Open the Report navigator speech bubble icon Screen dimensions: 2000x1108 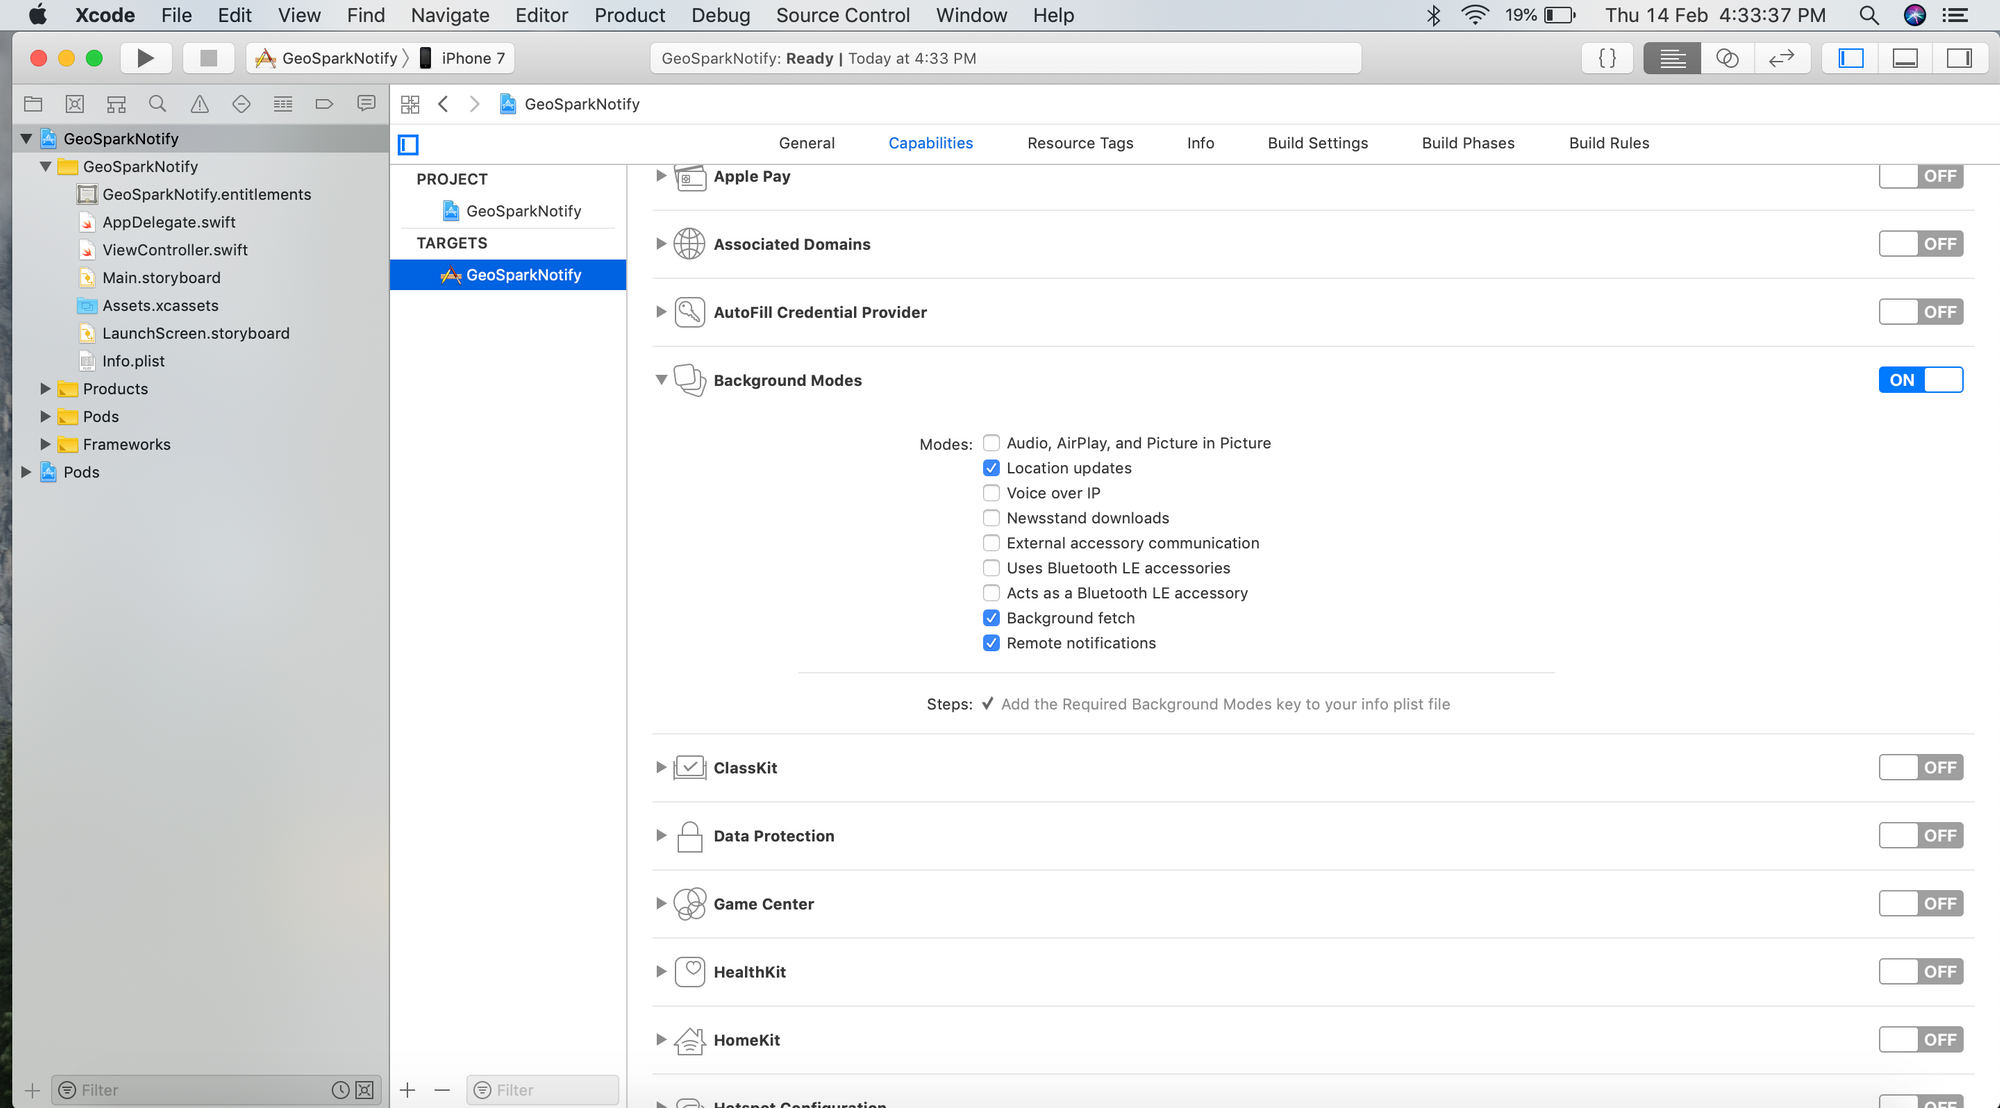(366, 104)
